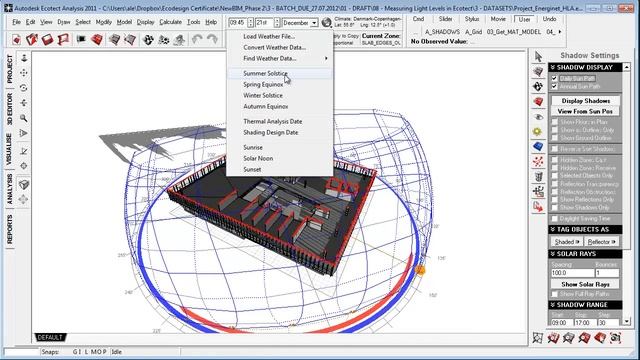Click the A_SHADOWS script button
This screenshot has width=640, height=360.
(x=442, y=31)
